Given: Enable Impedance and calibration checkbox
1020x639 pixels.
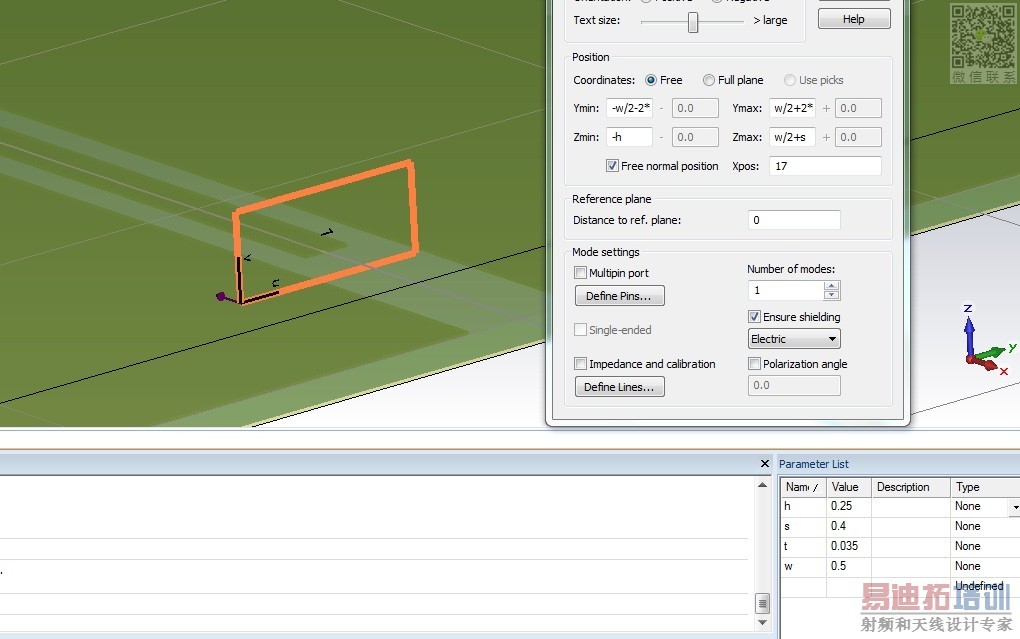Looking at the screenshot, I should [580, 364].
